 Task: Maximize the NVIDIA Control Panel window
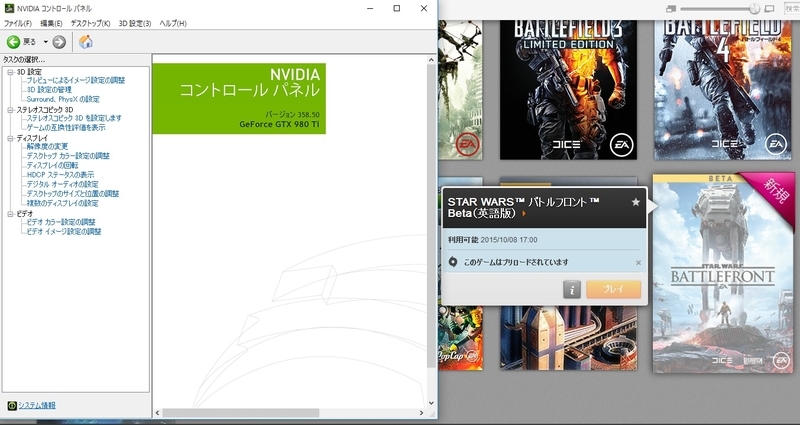pyautogui.click(x=396, y=8)
